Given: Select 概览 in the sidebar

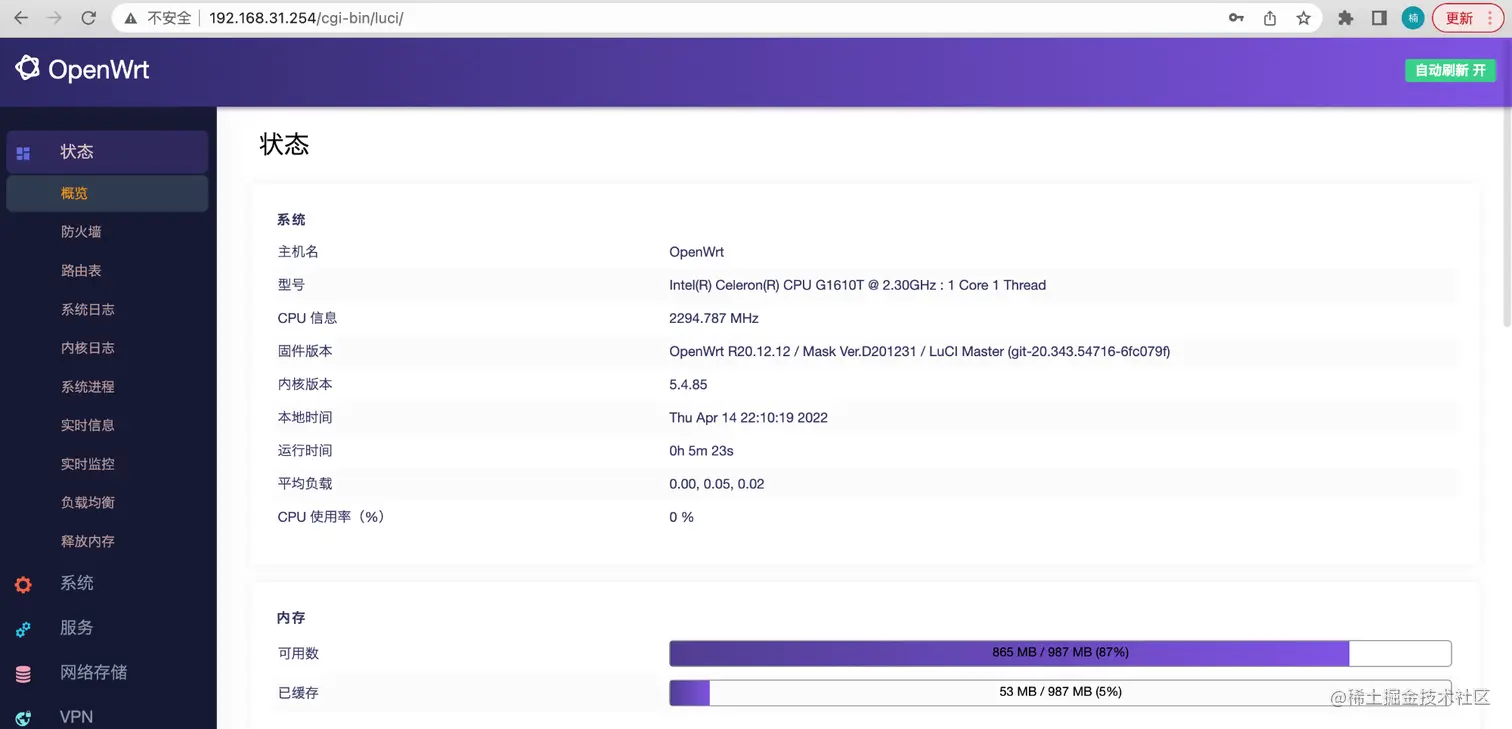Looking at the screenshot, I should point(108,194).
